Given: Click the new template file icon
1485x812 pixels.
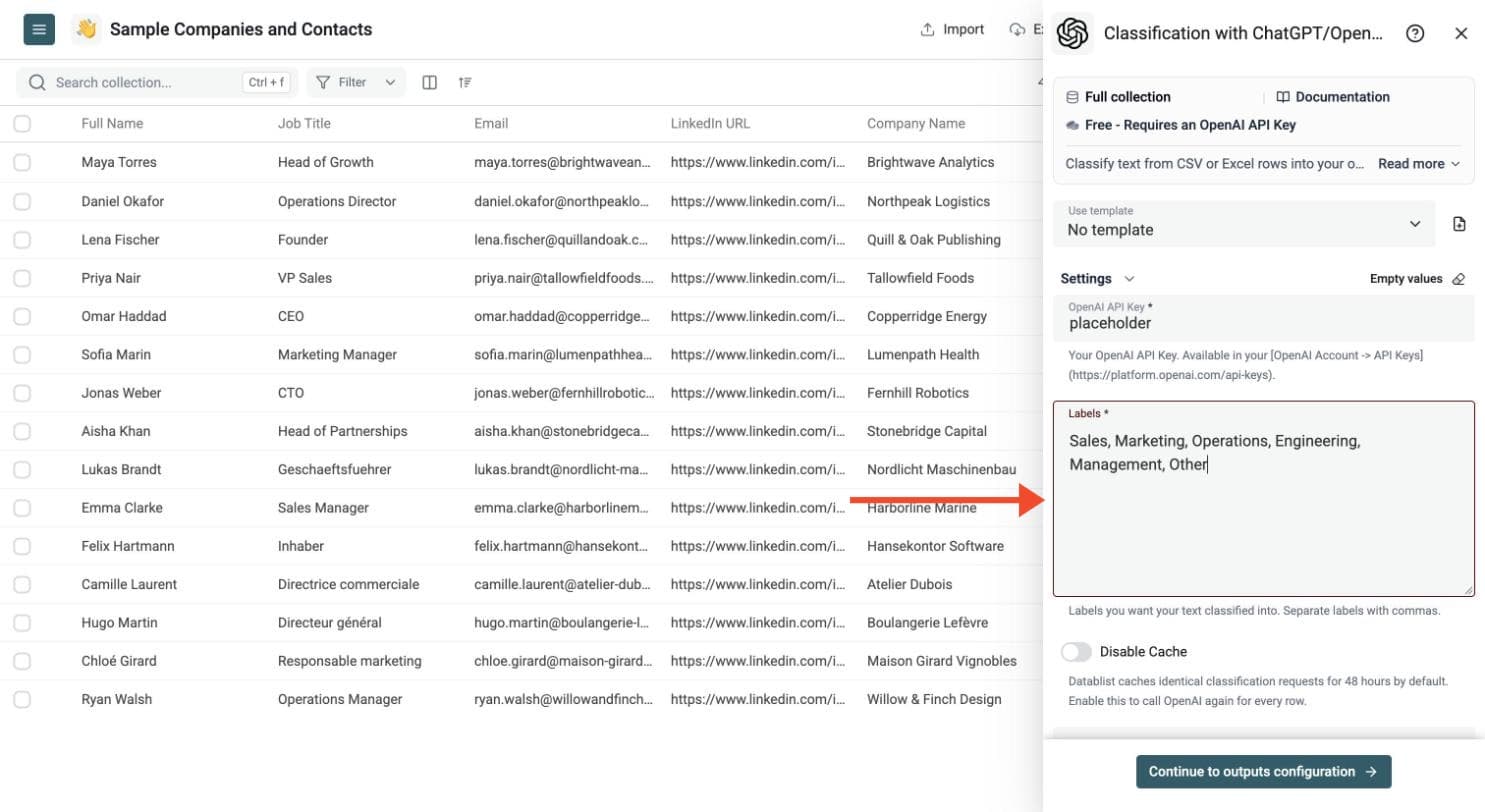Looking at the screenshot, I should tap(1459, 224).
